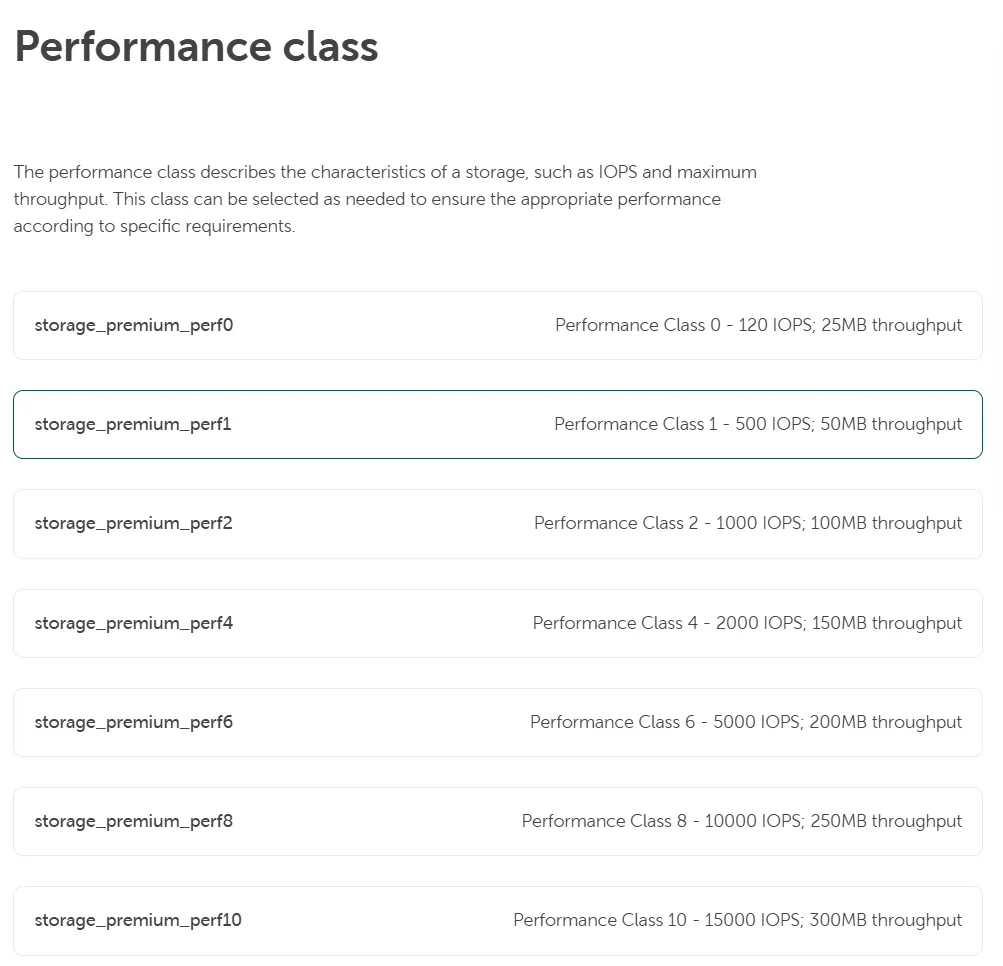
Task: Click the 10000 IOPS 250MB label
Action: (x=741, y=820)
